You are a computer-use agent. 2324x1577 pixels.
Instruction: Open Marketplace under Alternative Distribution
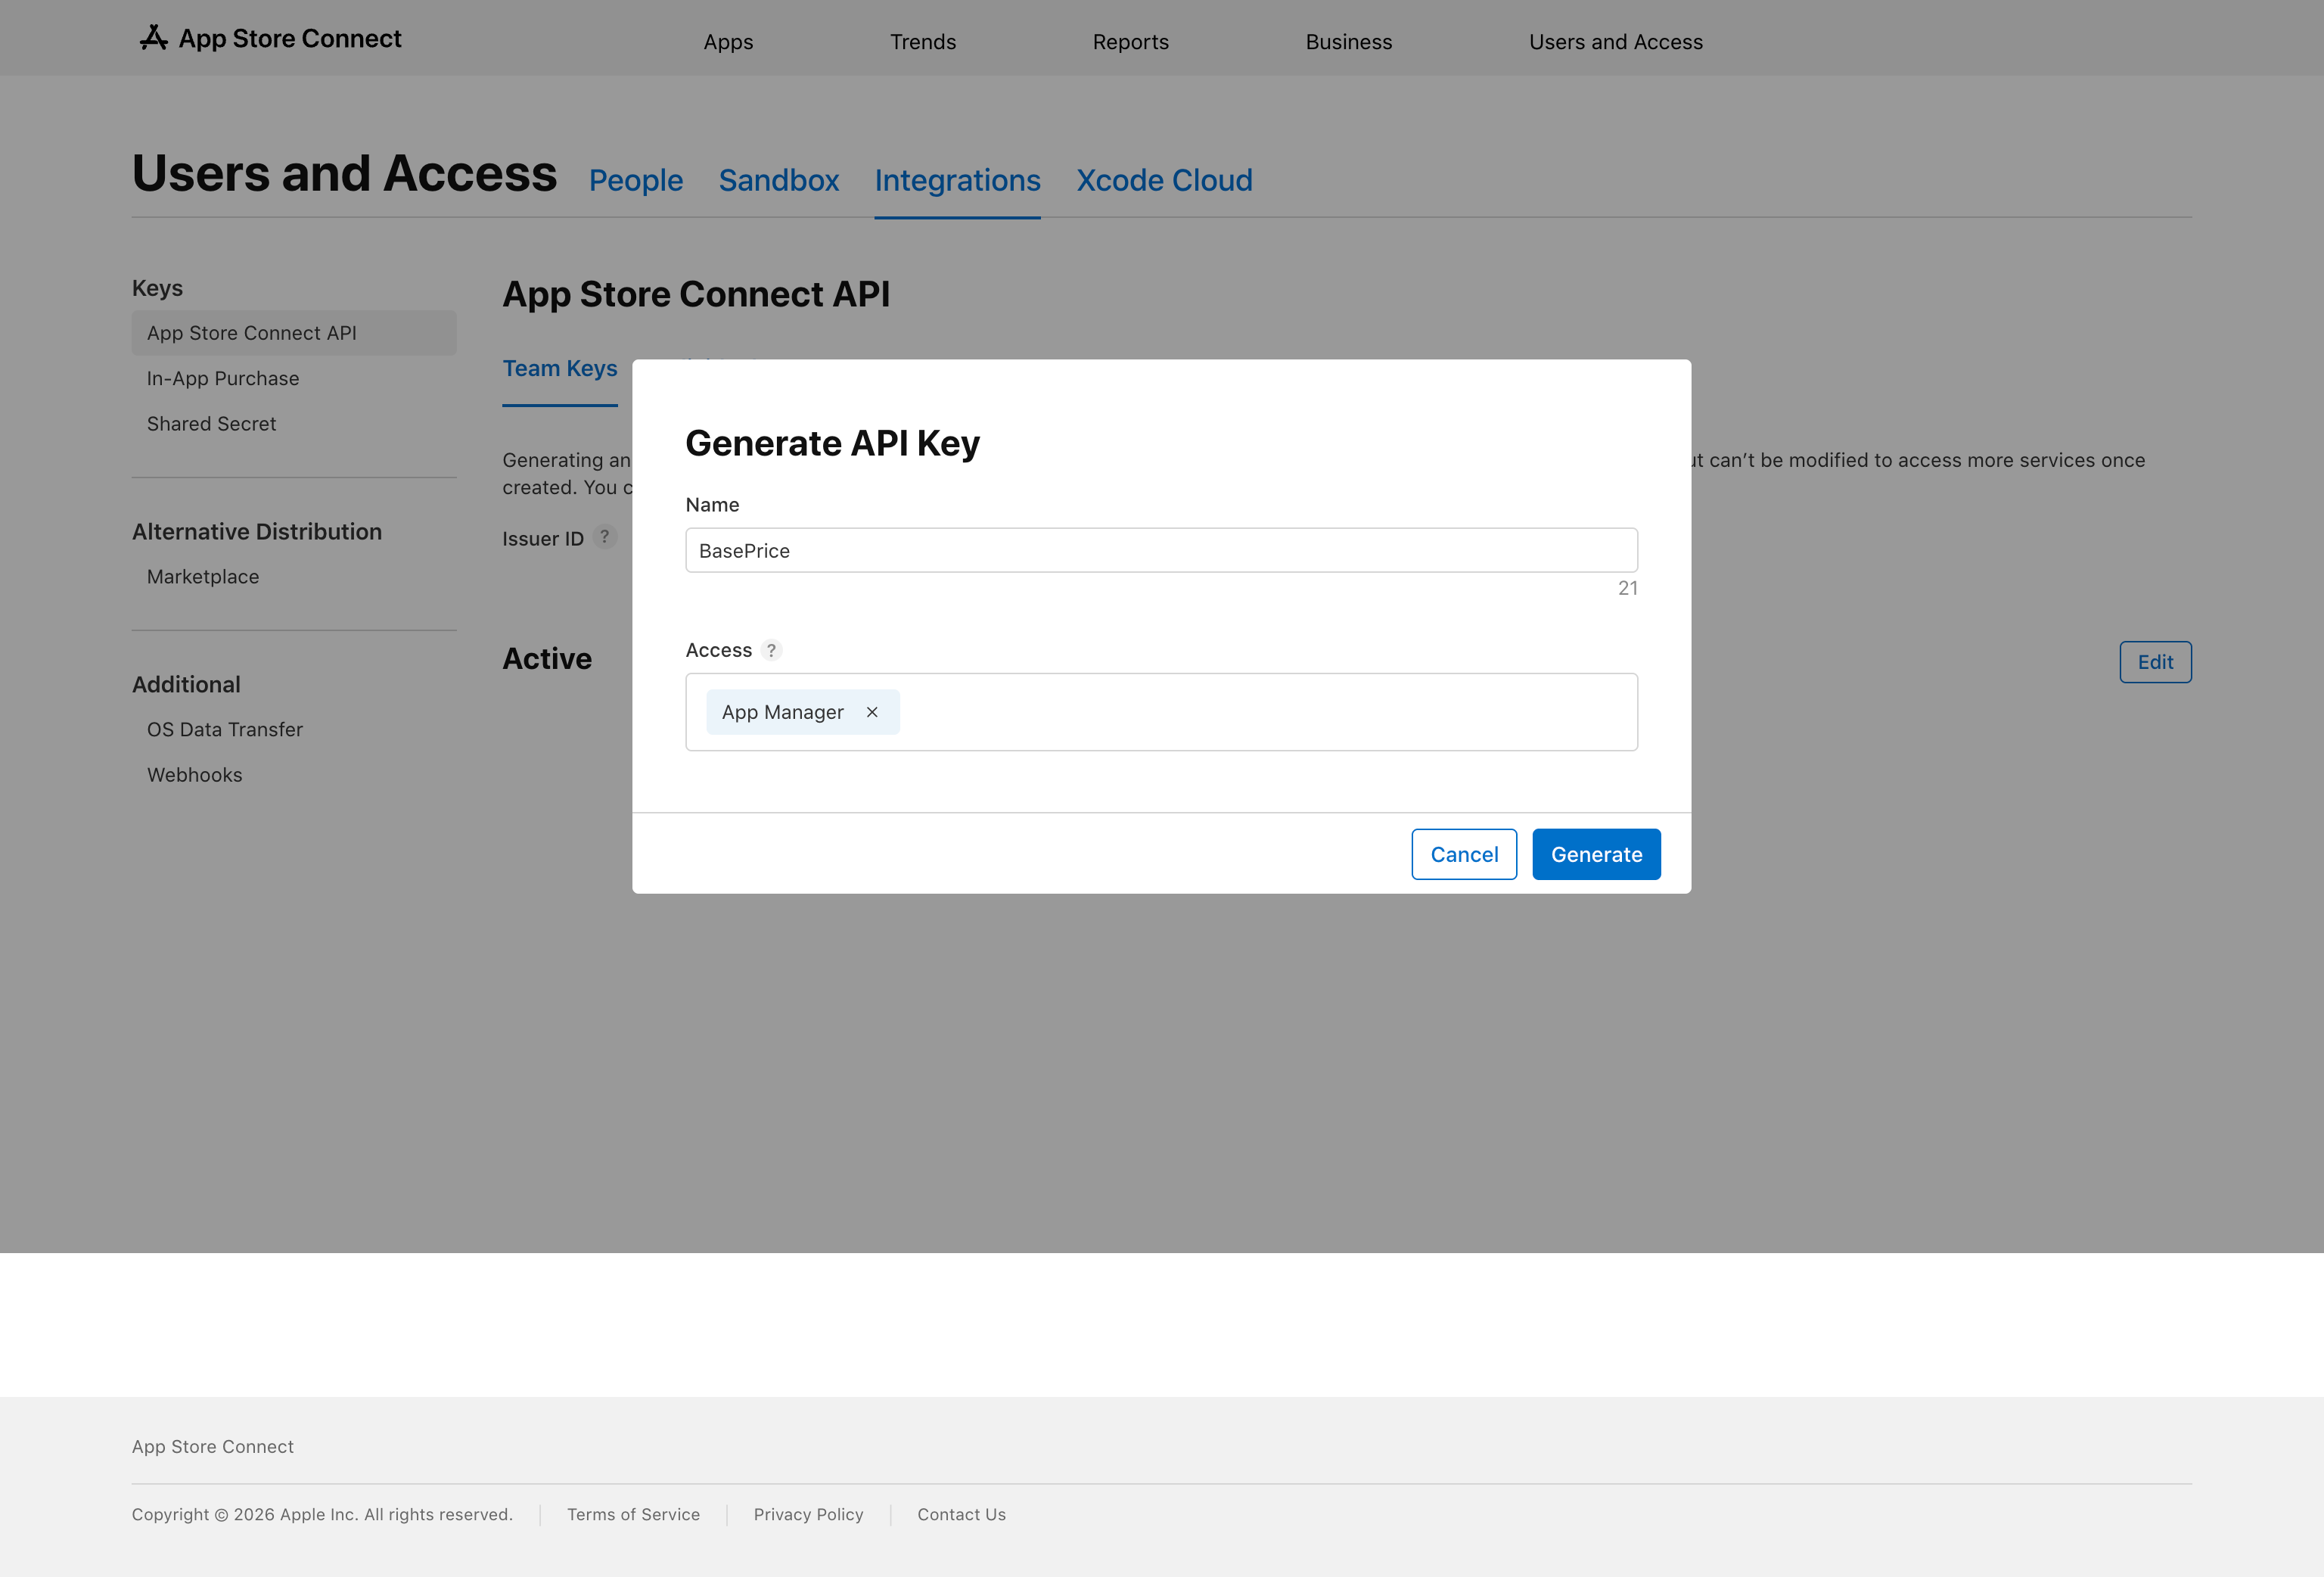tap(203, 577)
